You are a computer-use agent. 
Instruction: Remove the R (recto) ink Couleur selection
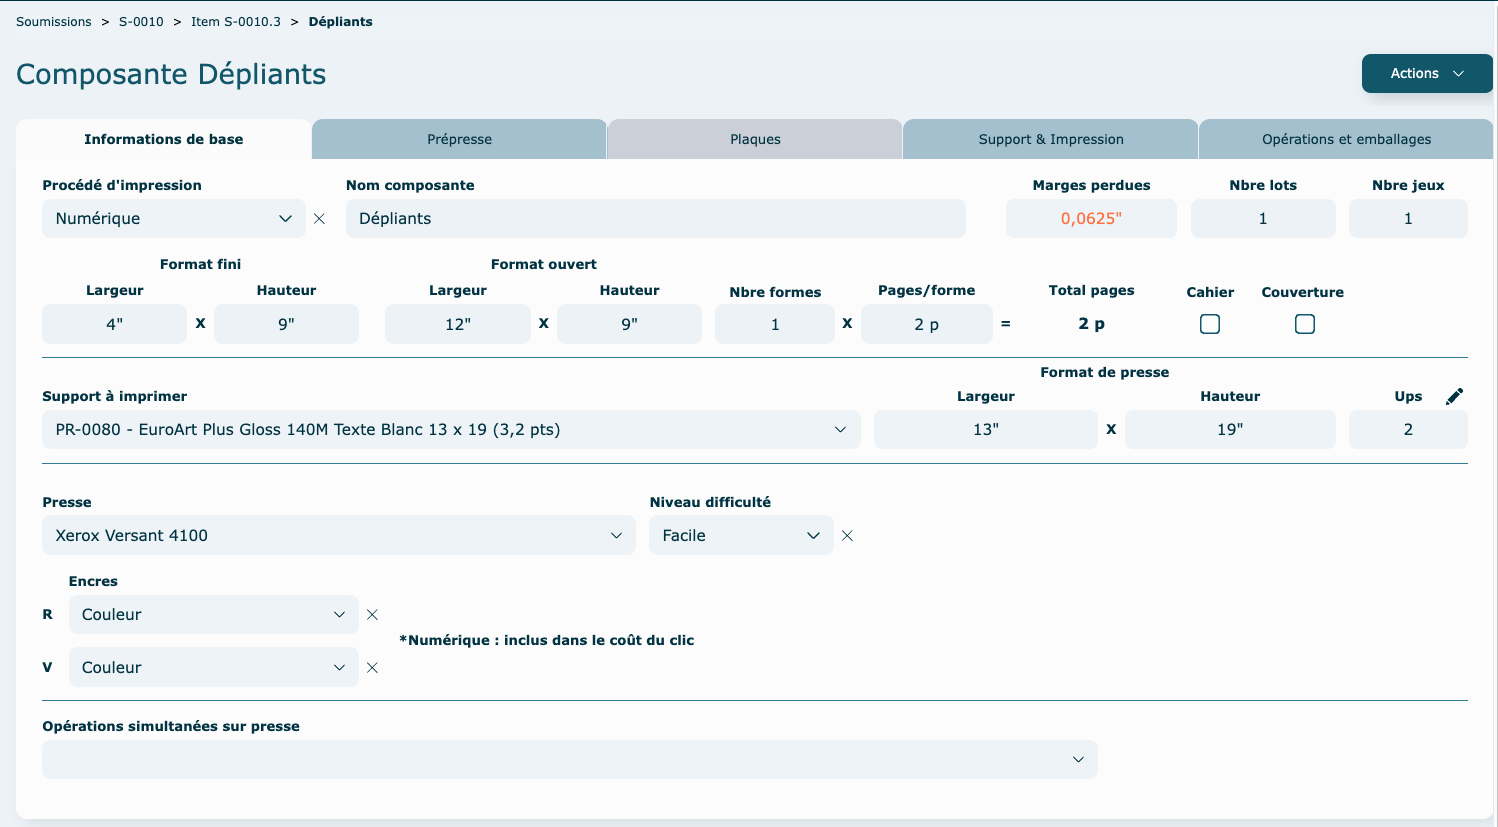372,615
